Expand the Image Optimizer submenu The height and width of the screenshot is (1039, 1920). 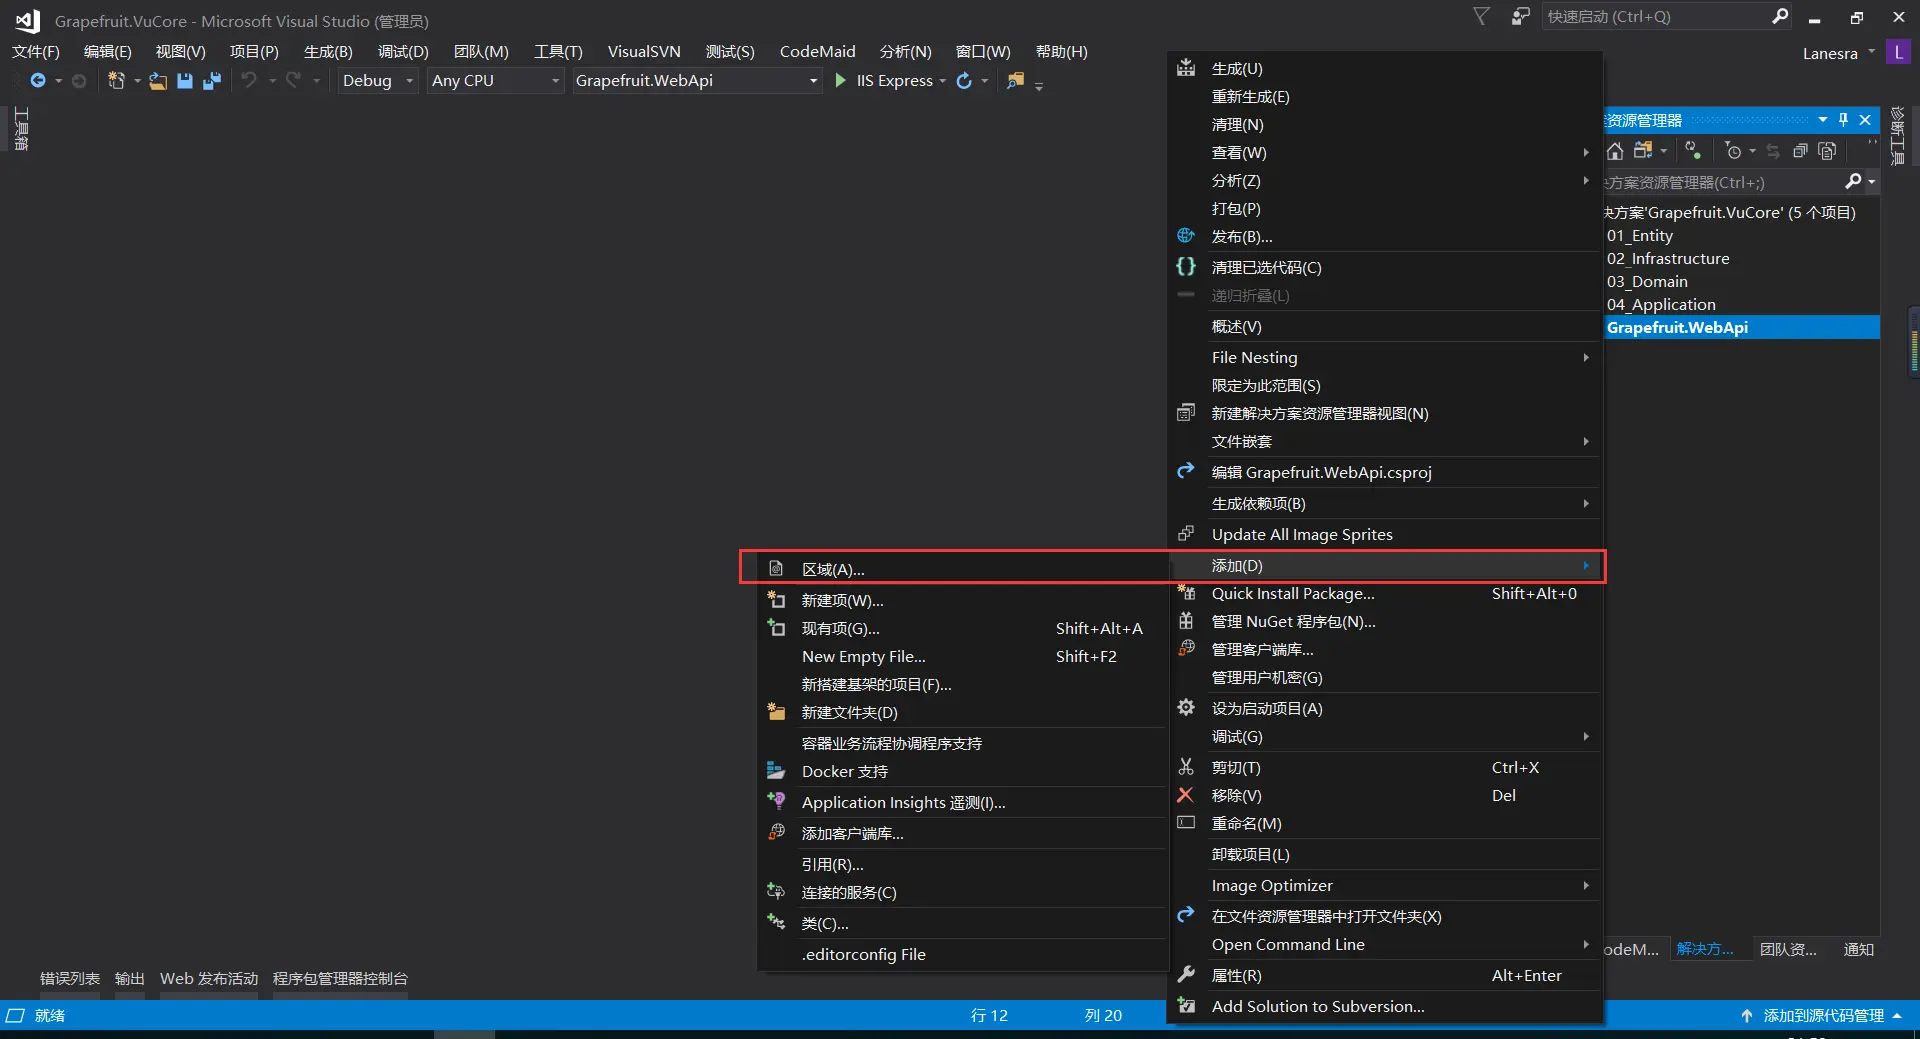coord(1385,886)
